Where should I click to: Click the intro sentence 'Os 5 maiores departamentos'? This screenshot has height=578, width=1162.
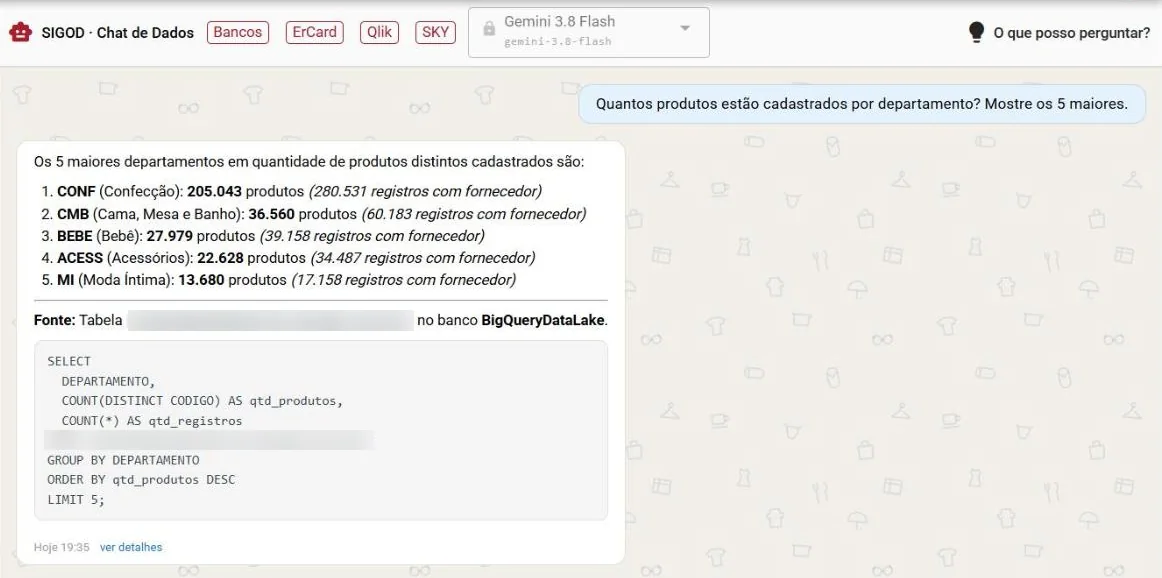click(309, 162)
